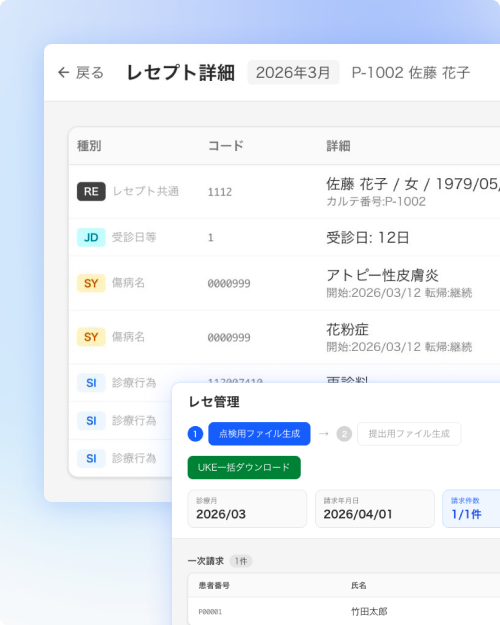The height and width of the screenshot is (625, 500).
Task: Click the レセプト詳細 page title
Action: tap(181, 73)
